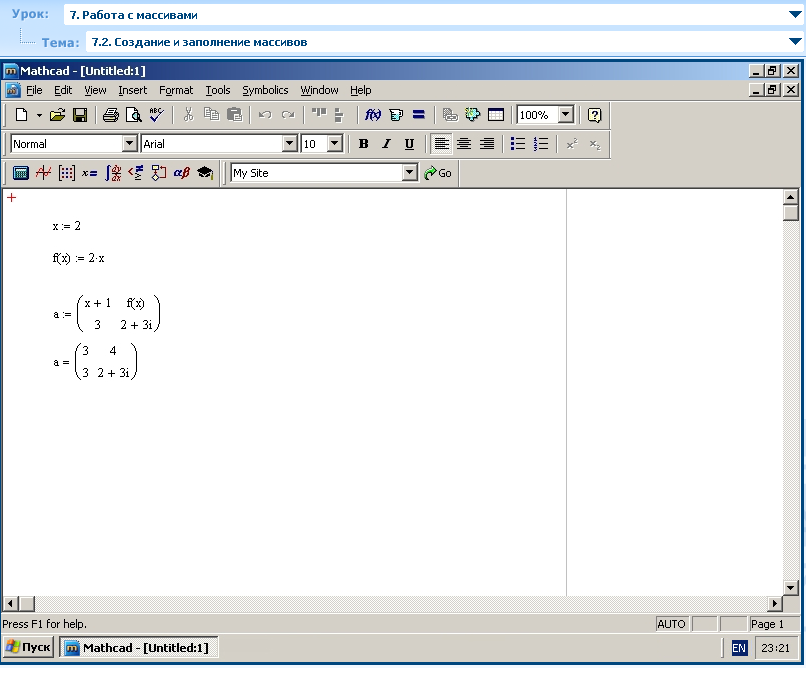Insert data table icon
This screenshot has width=806, height=682.
(496, 115)
